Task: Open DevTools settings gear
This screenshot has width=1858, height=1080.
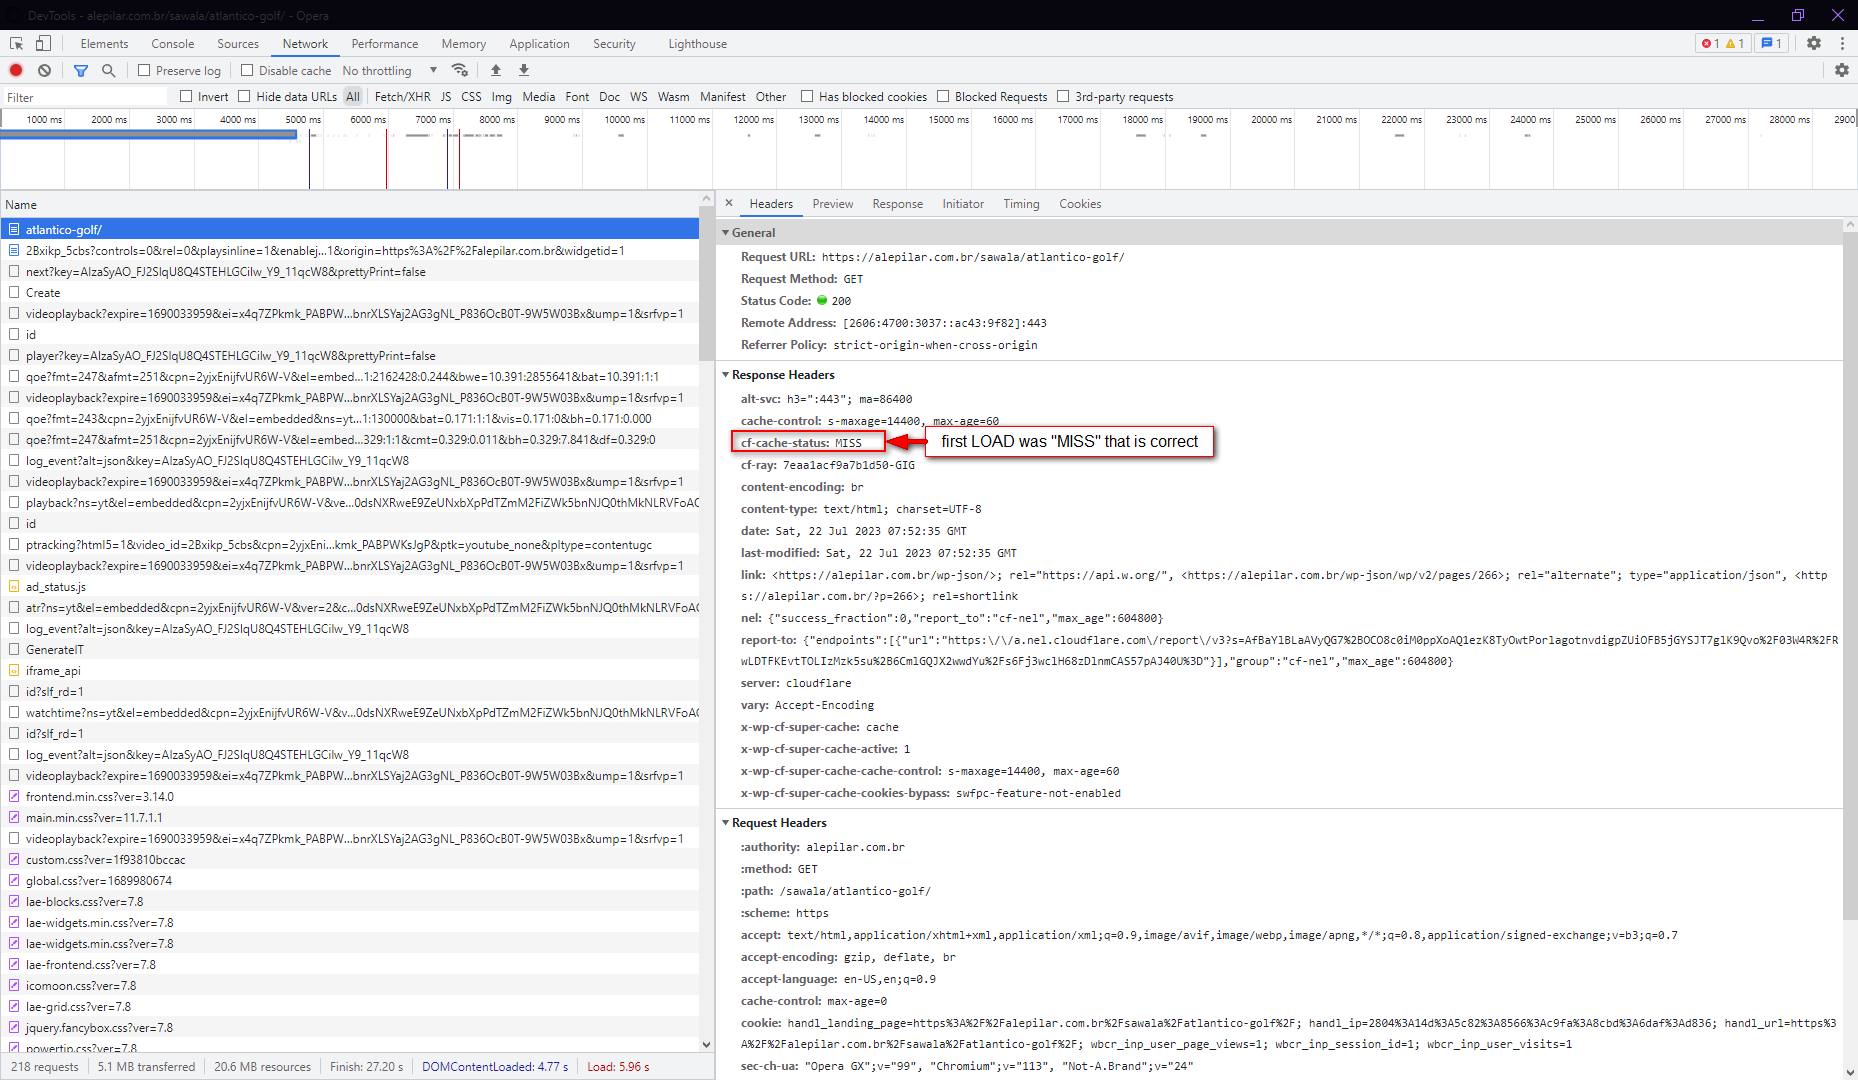Action: click(1813, 43)
